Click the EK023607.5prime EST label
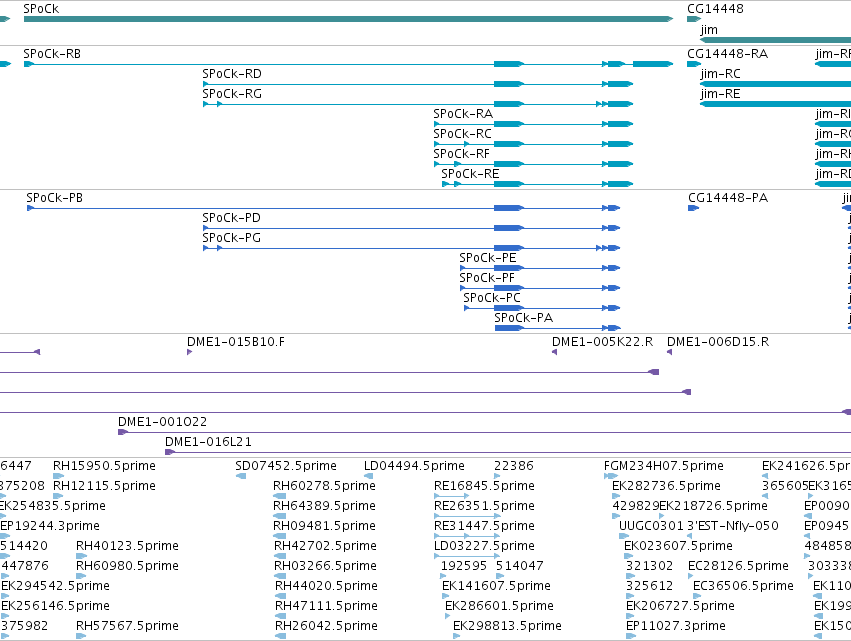 coord(678,545)
